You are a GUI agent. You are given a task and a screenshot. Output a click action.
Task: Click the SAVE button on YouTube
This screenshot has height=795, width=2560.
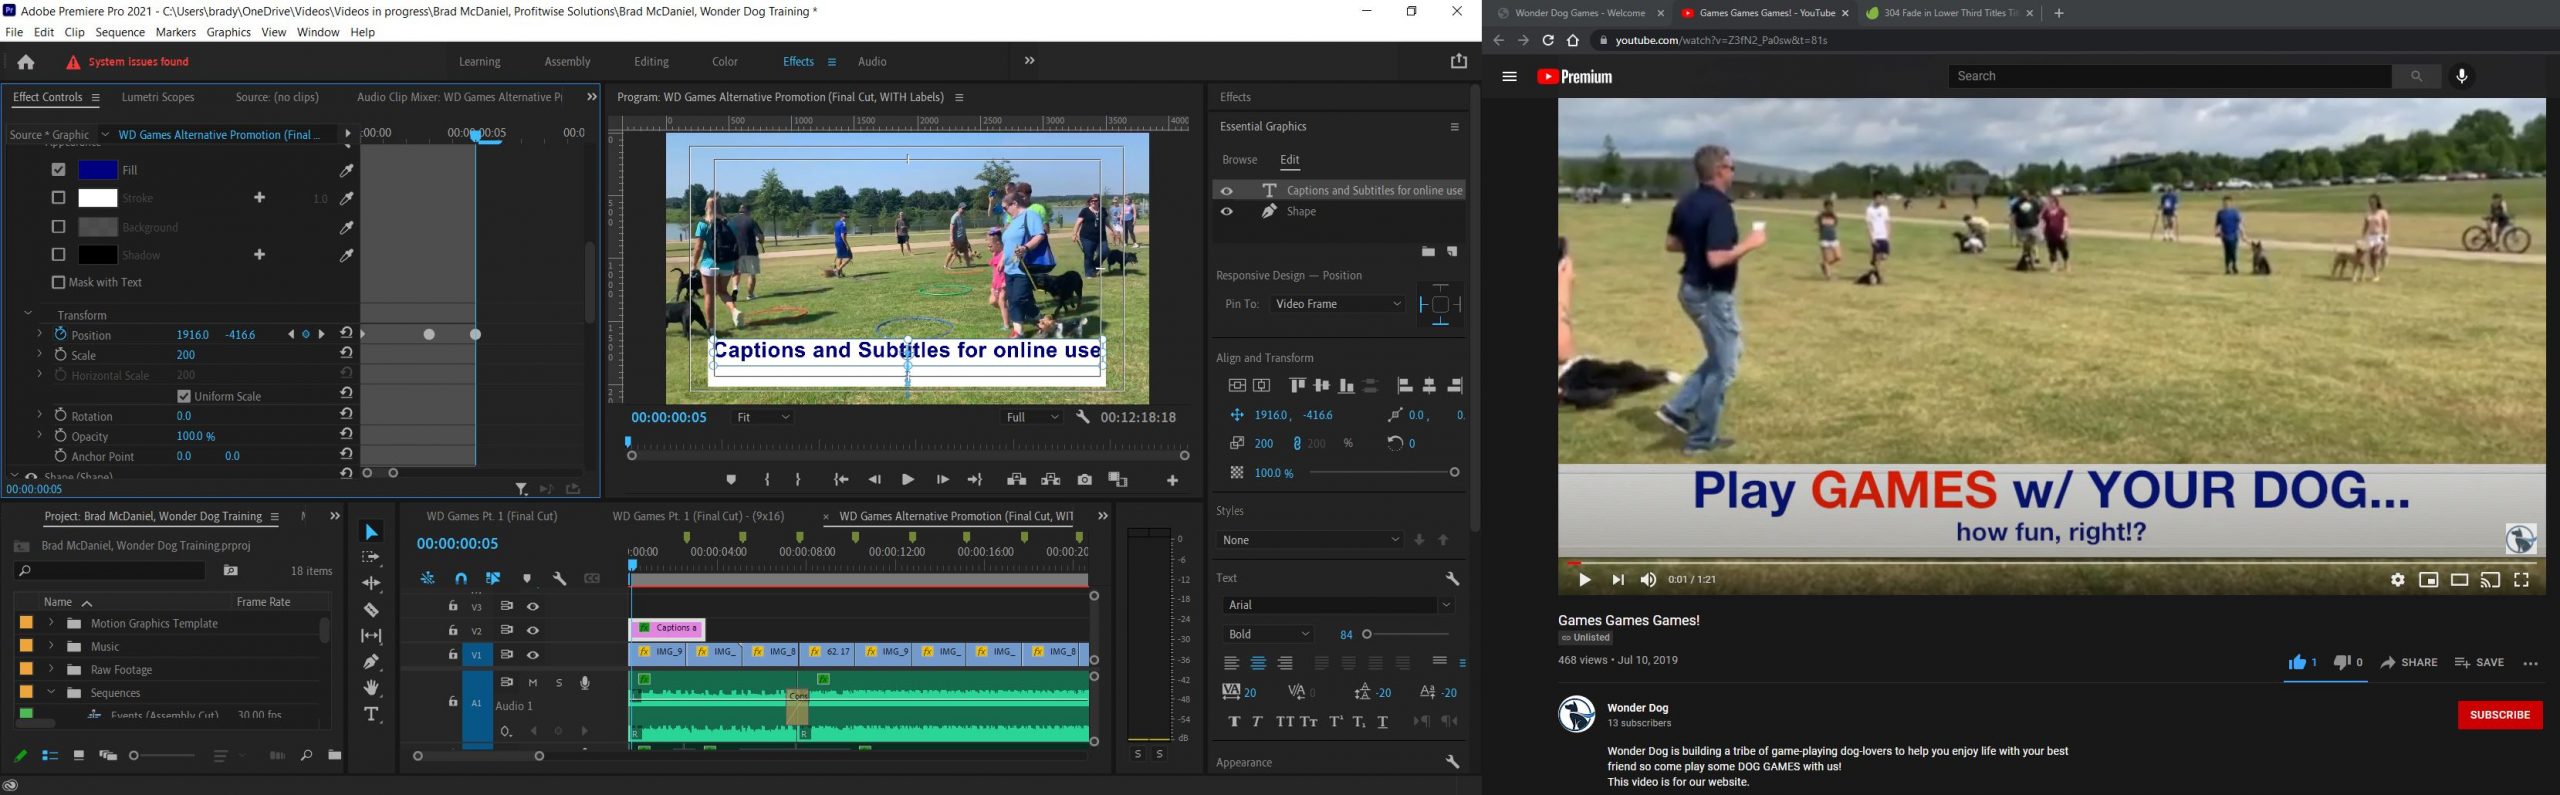coord(2478,662)
